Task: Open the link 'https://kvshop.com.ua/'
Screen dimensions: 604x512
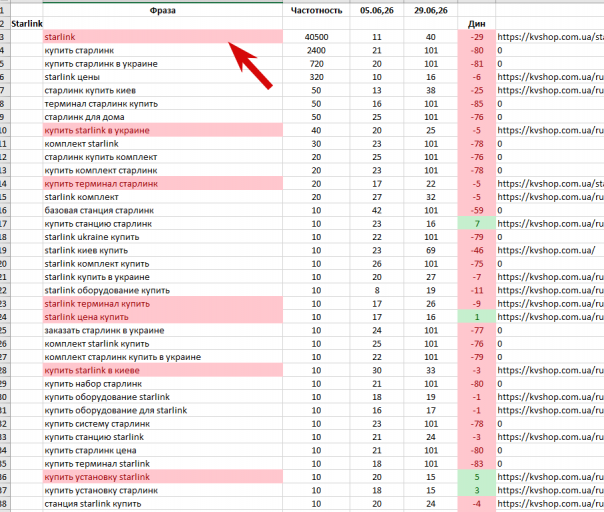Action: [x=546, y=250]
